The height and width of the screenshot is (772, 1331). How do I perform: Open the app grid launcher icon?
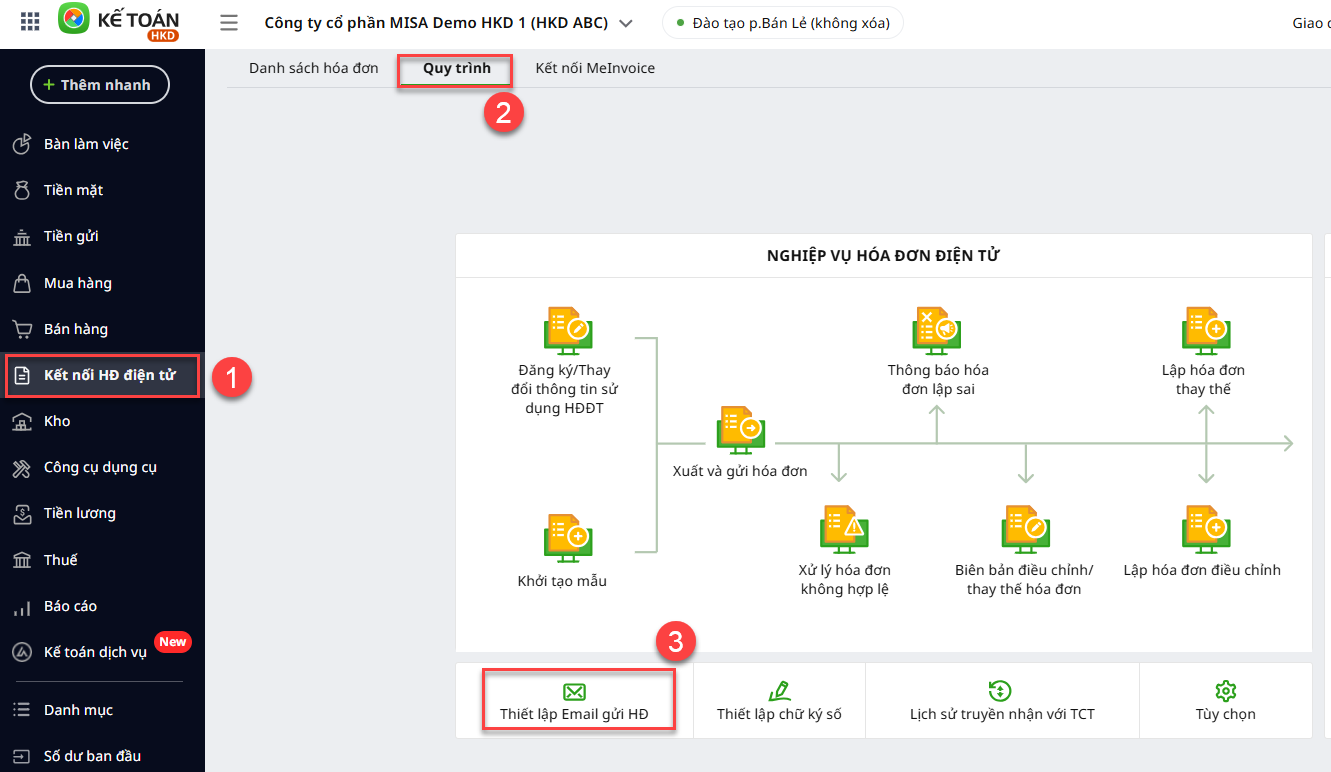[30, 22]
